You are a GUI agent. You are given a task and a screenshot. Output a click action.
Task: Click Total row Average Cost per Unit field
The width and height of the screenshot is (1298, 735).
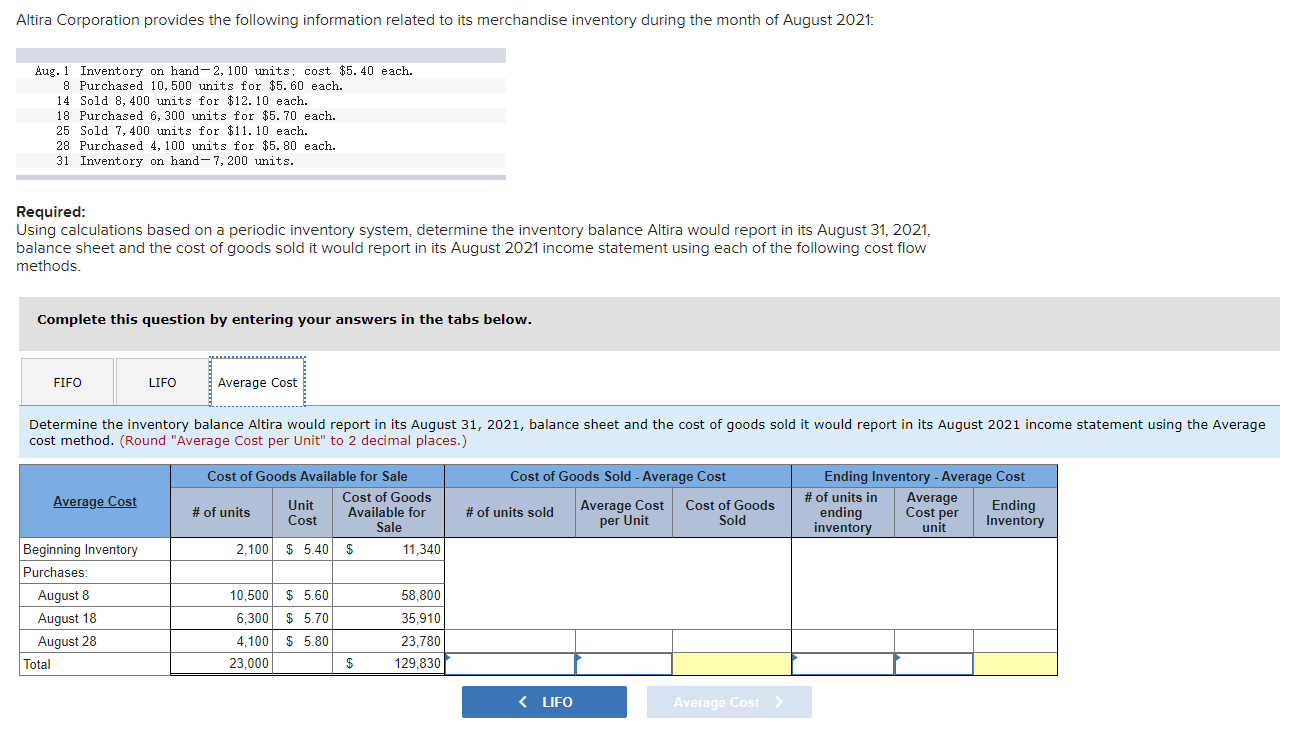click(x=624, y=664)
